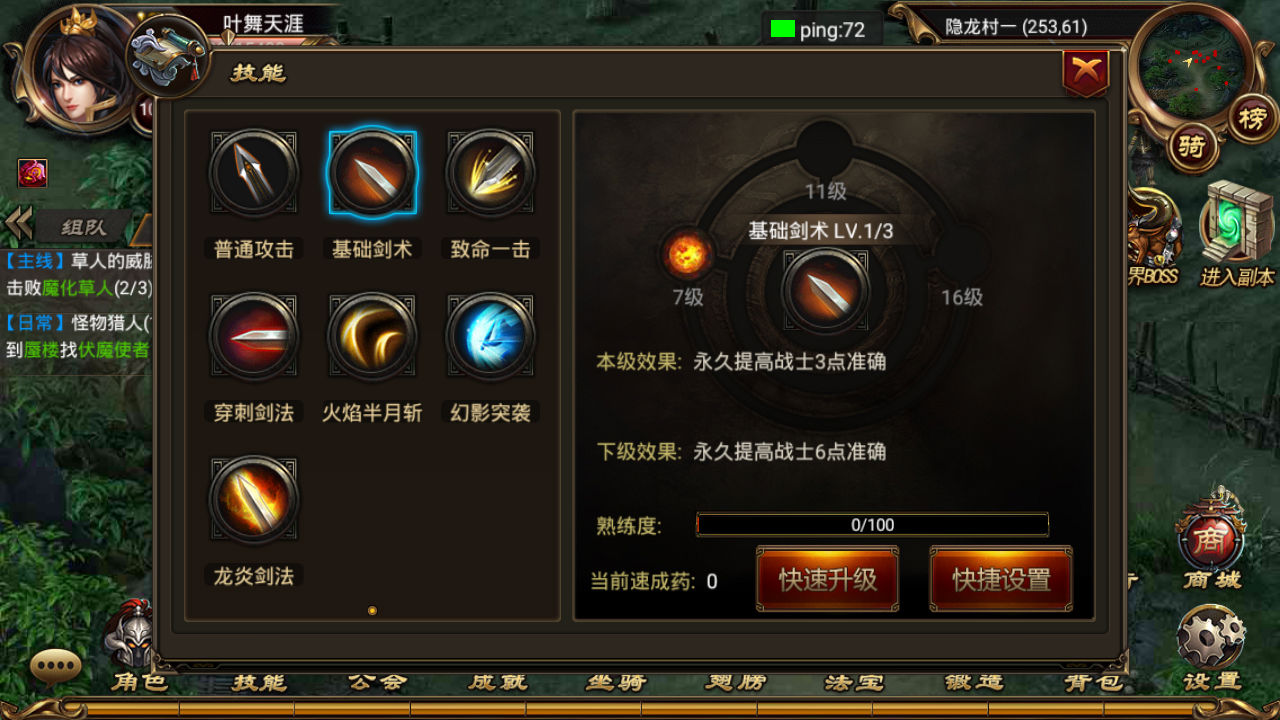Open the 商城 shop icon
This screenshot has height=720, width=1280.
[x=1212, y=541]
